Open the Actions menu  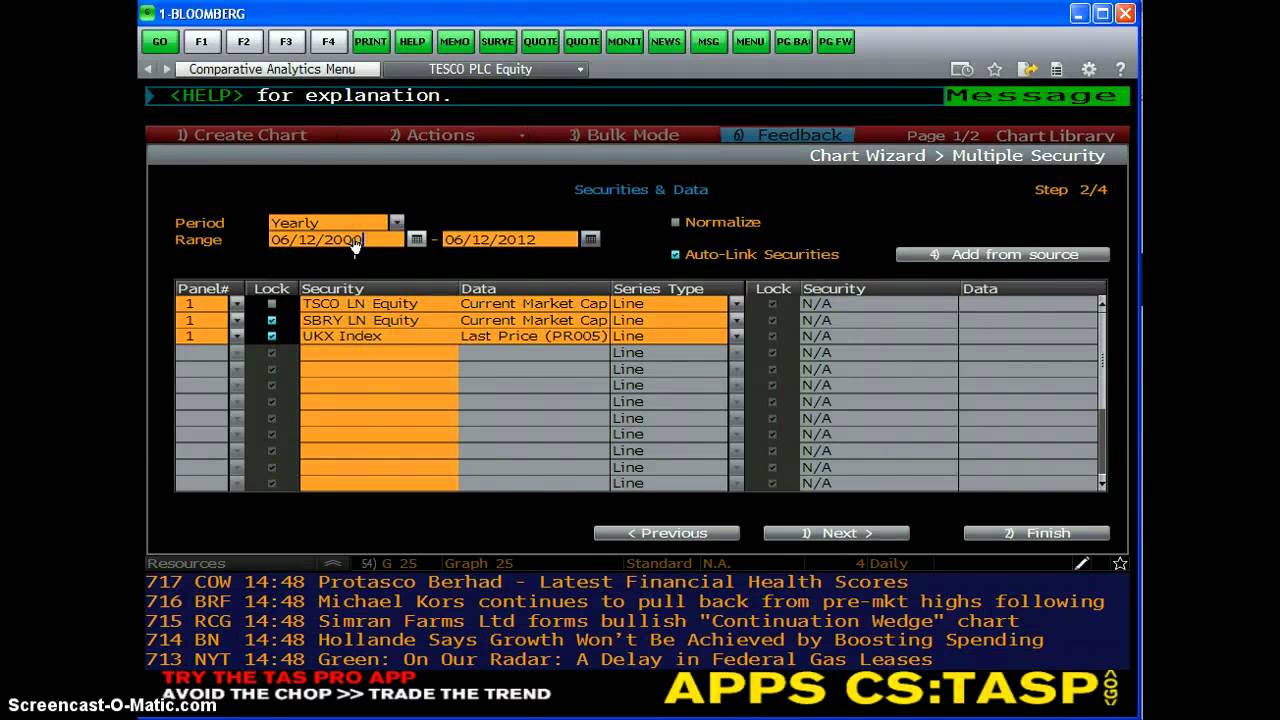point(432,135)
